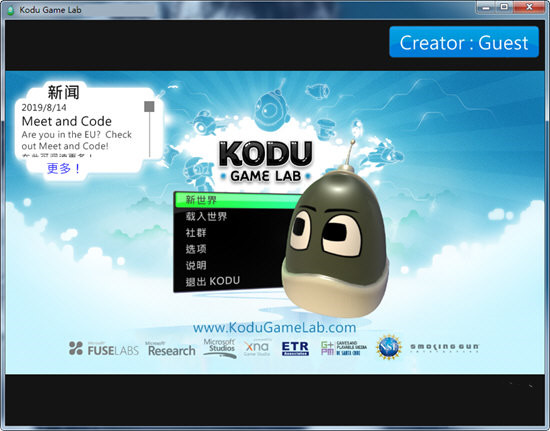Click the Kodu robot character
550x431 pixels.
(336, 238)
